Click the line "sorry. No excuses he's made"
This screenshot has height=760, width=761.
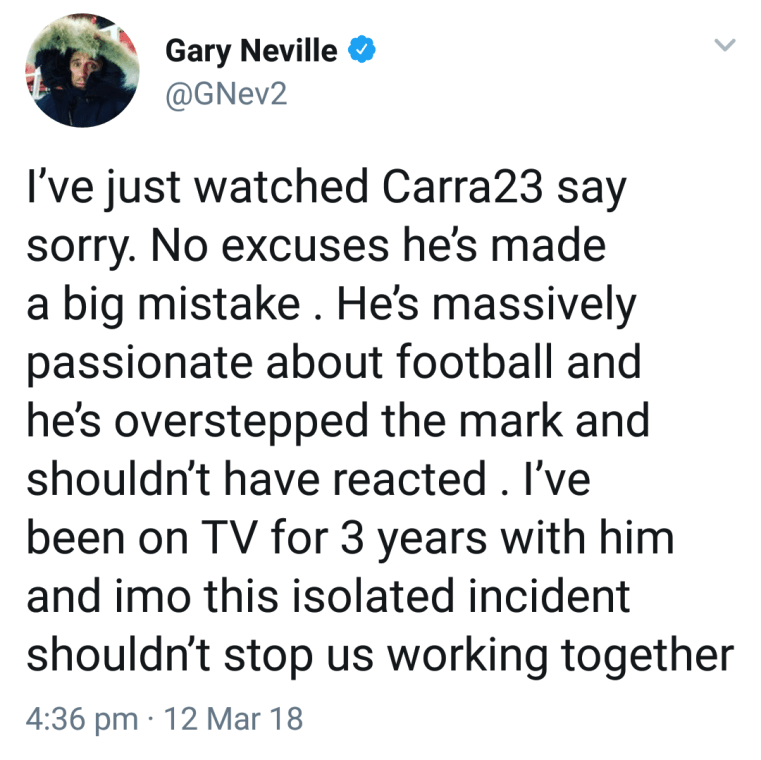point(315,245)
